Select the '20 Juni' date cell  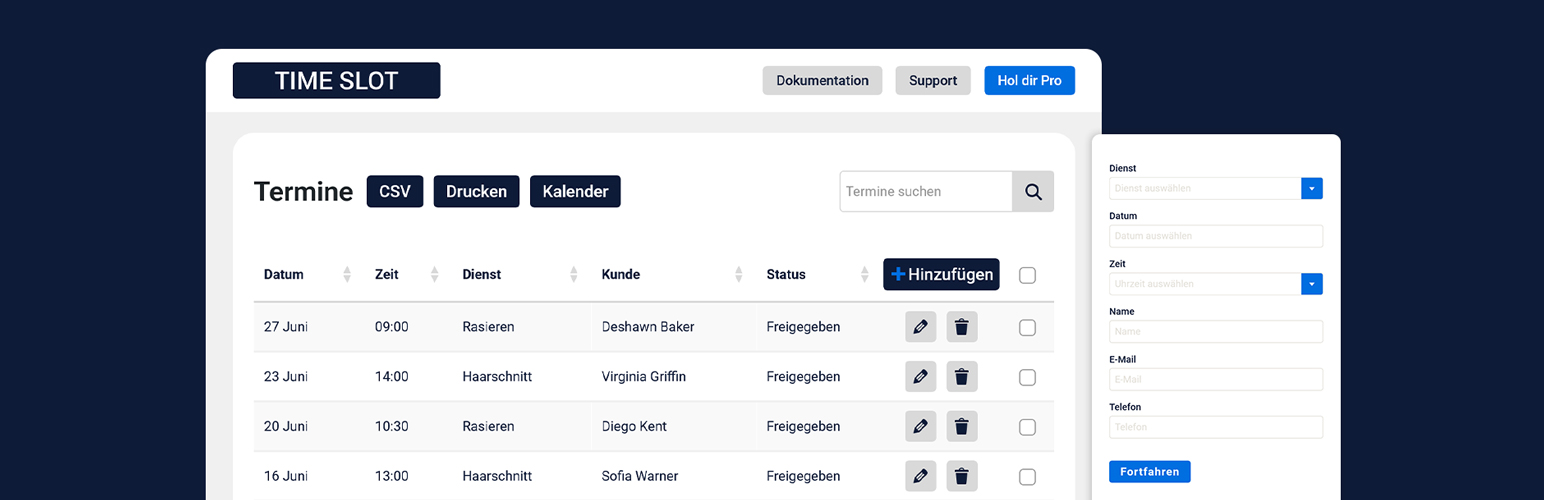click(286, 426)
